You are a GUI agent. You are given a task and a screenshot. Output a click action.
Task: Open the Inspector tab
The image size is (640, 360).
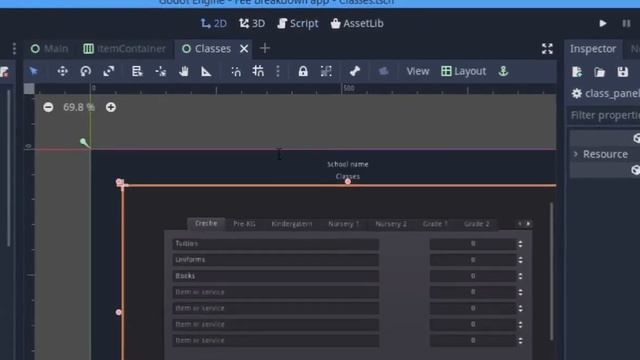coord(593,49)
